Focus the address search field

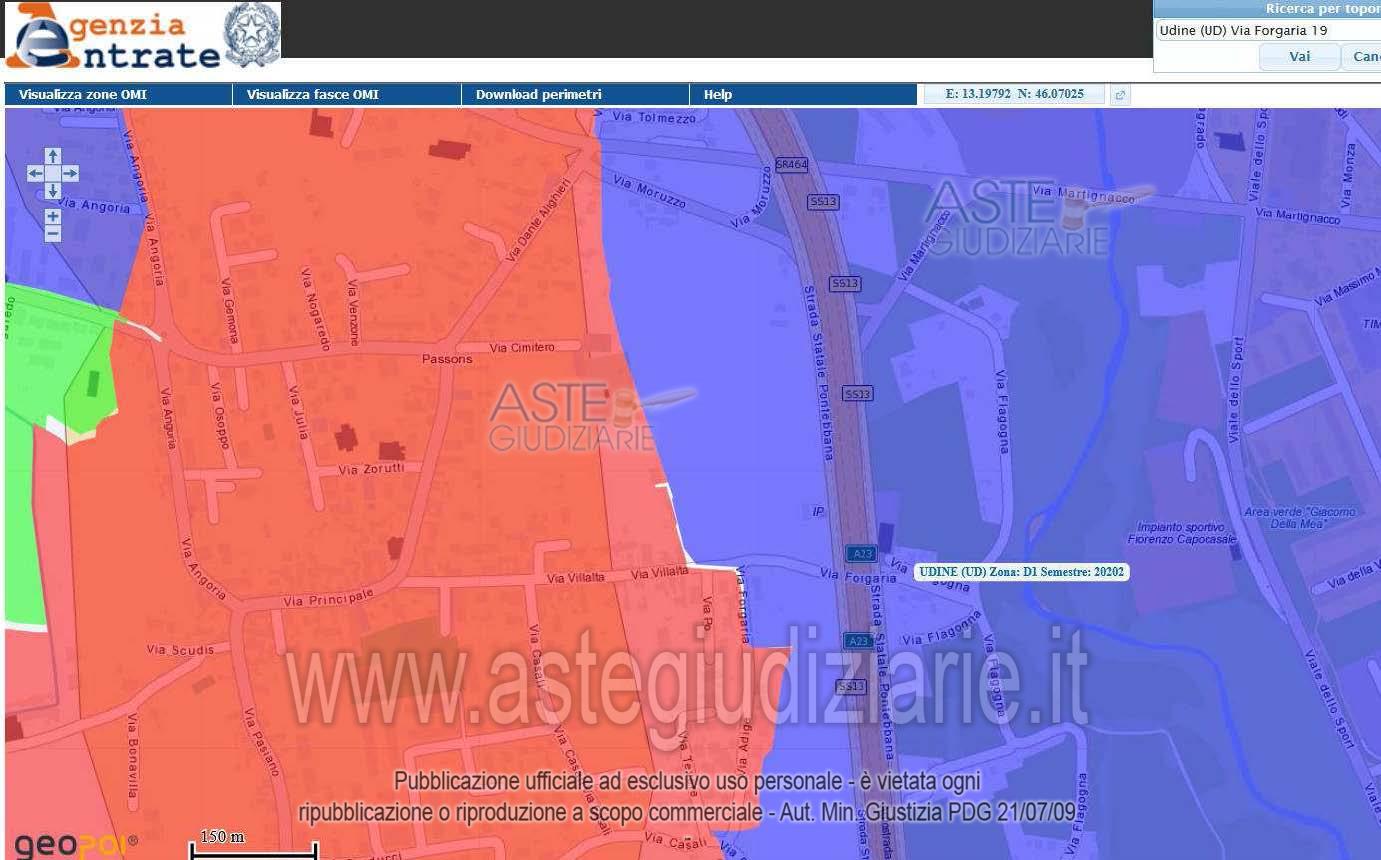point(1268,31)
